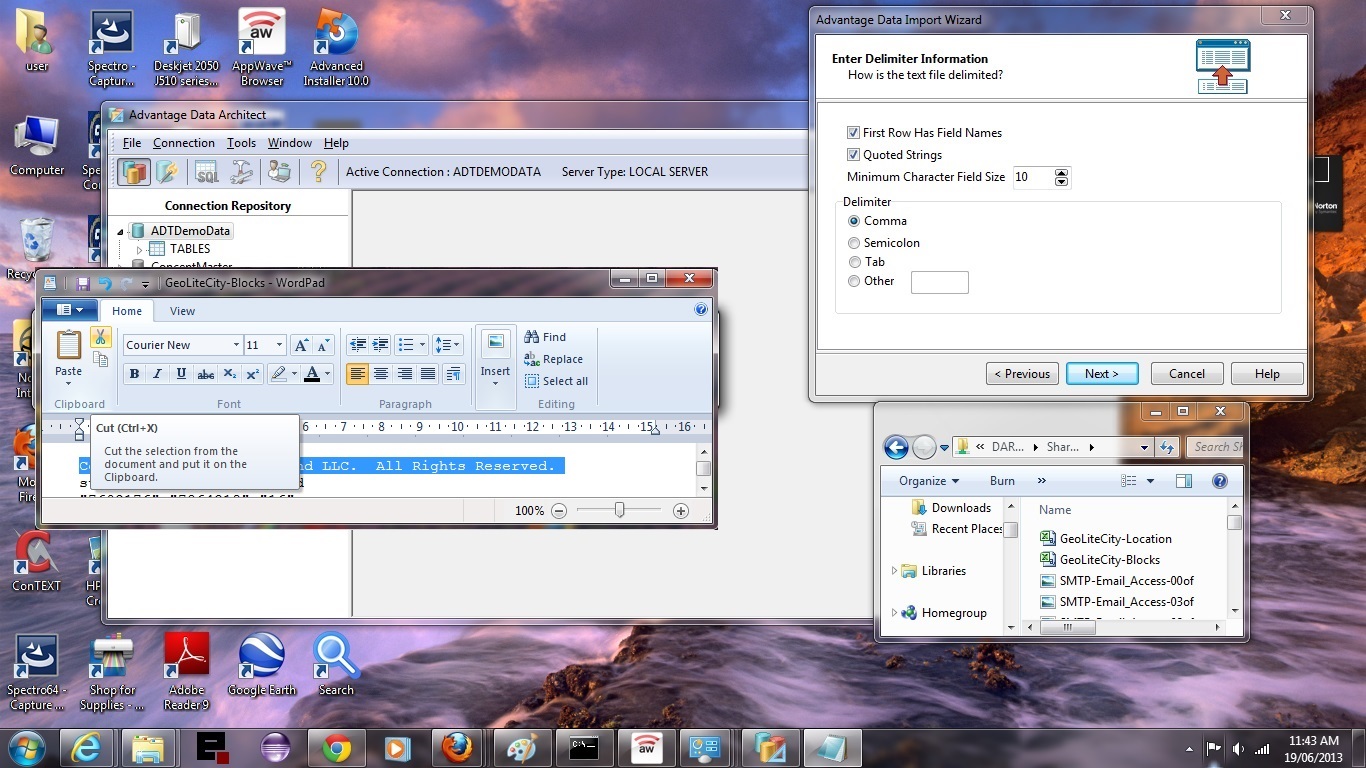Expand the TABLES tree node

coord(140,249)
